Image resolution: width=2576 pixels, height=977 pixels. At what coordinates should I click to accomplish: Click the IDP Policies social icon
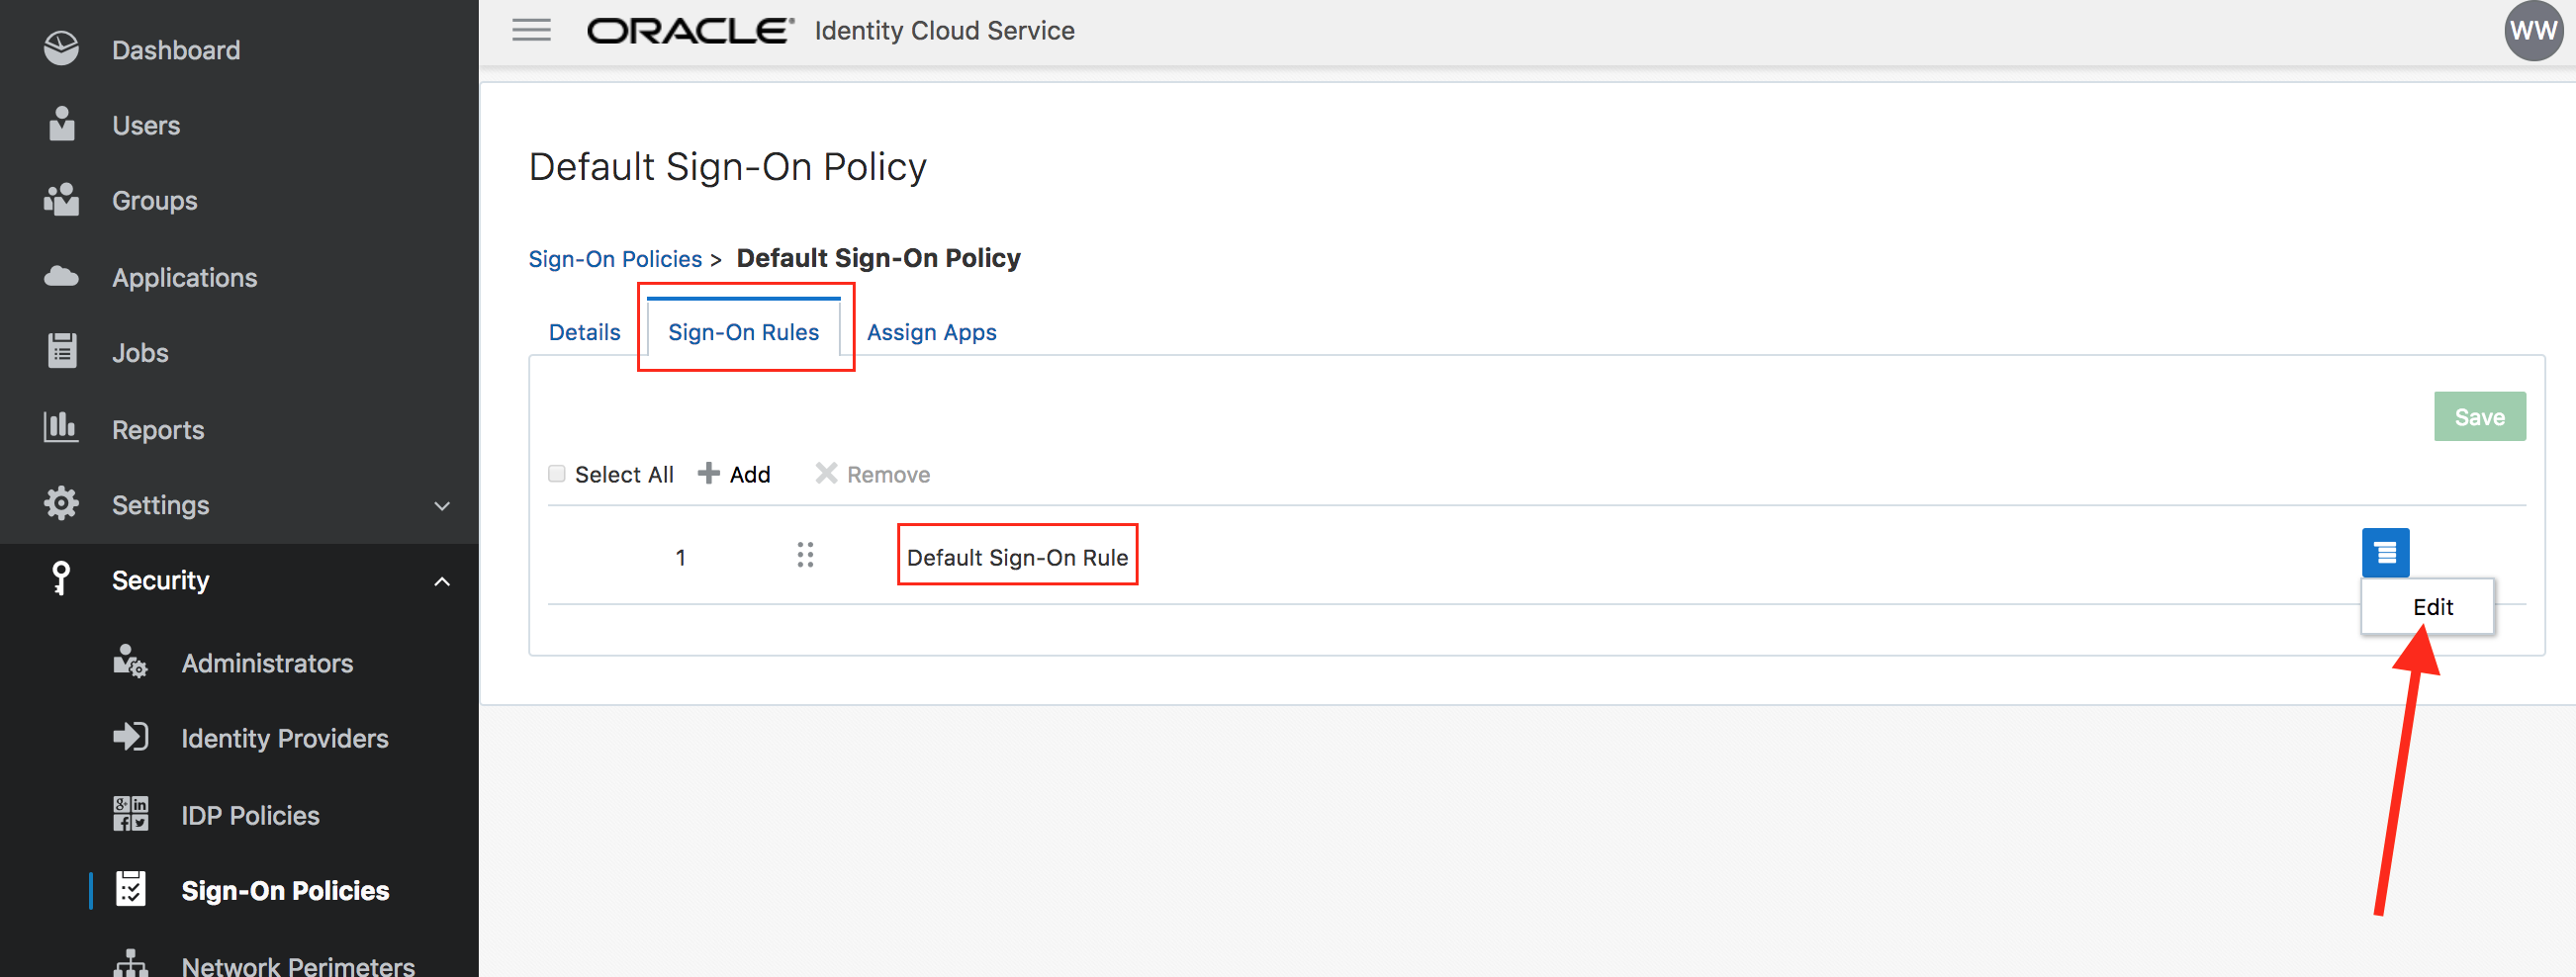(x=130, y=814)
